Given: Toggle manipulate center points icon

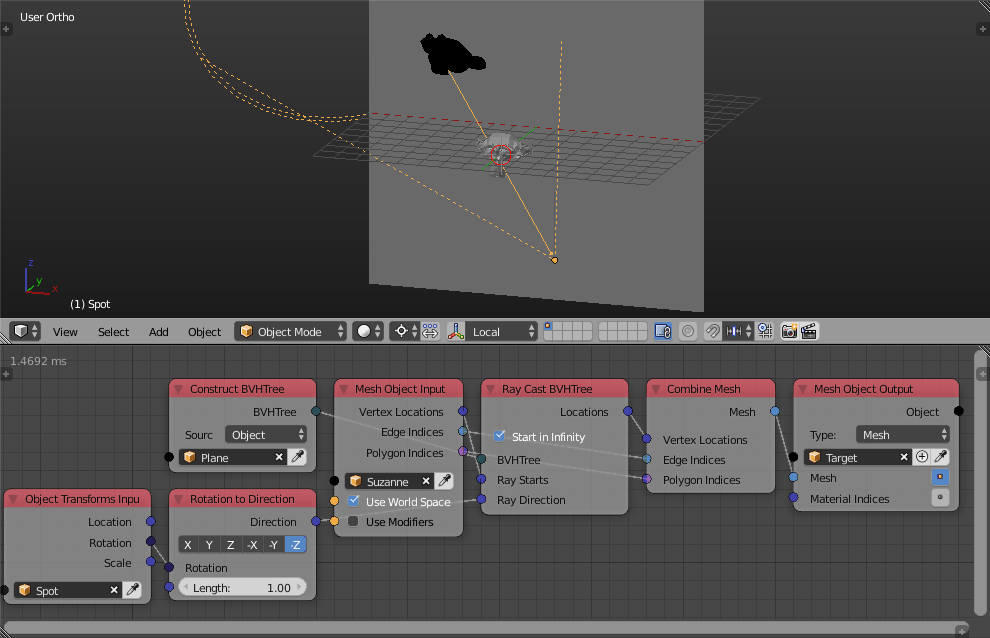Looking at the screenshot, I should (431, 331).
